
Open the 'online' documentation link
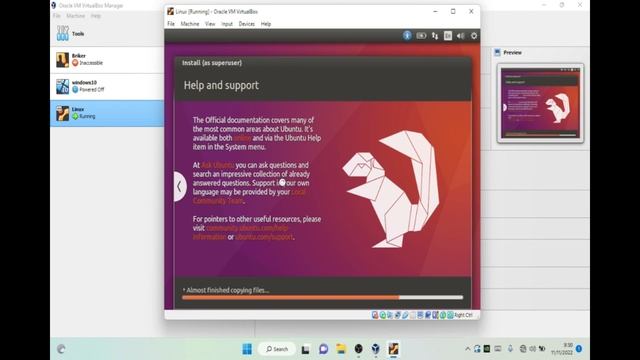point(242,138)
